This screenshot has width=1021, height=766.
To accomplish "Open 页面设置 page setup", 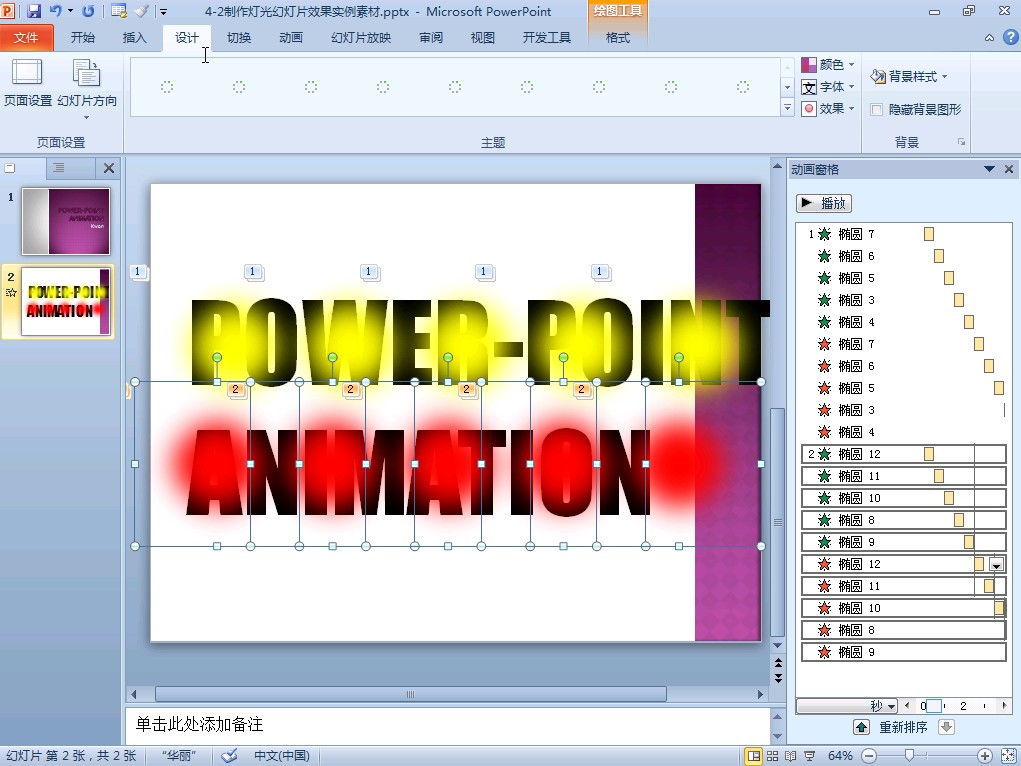I will [27, 83].
